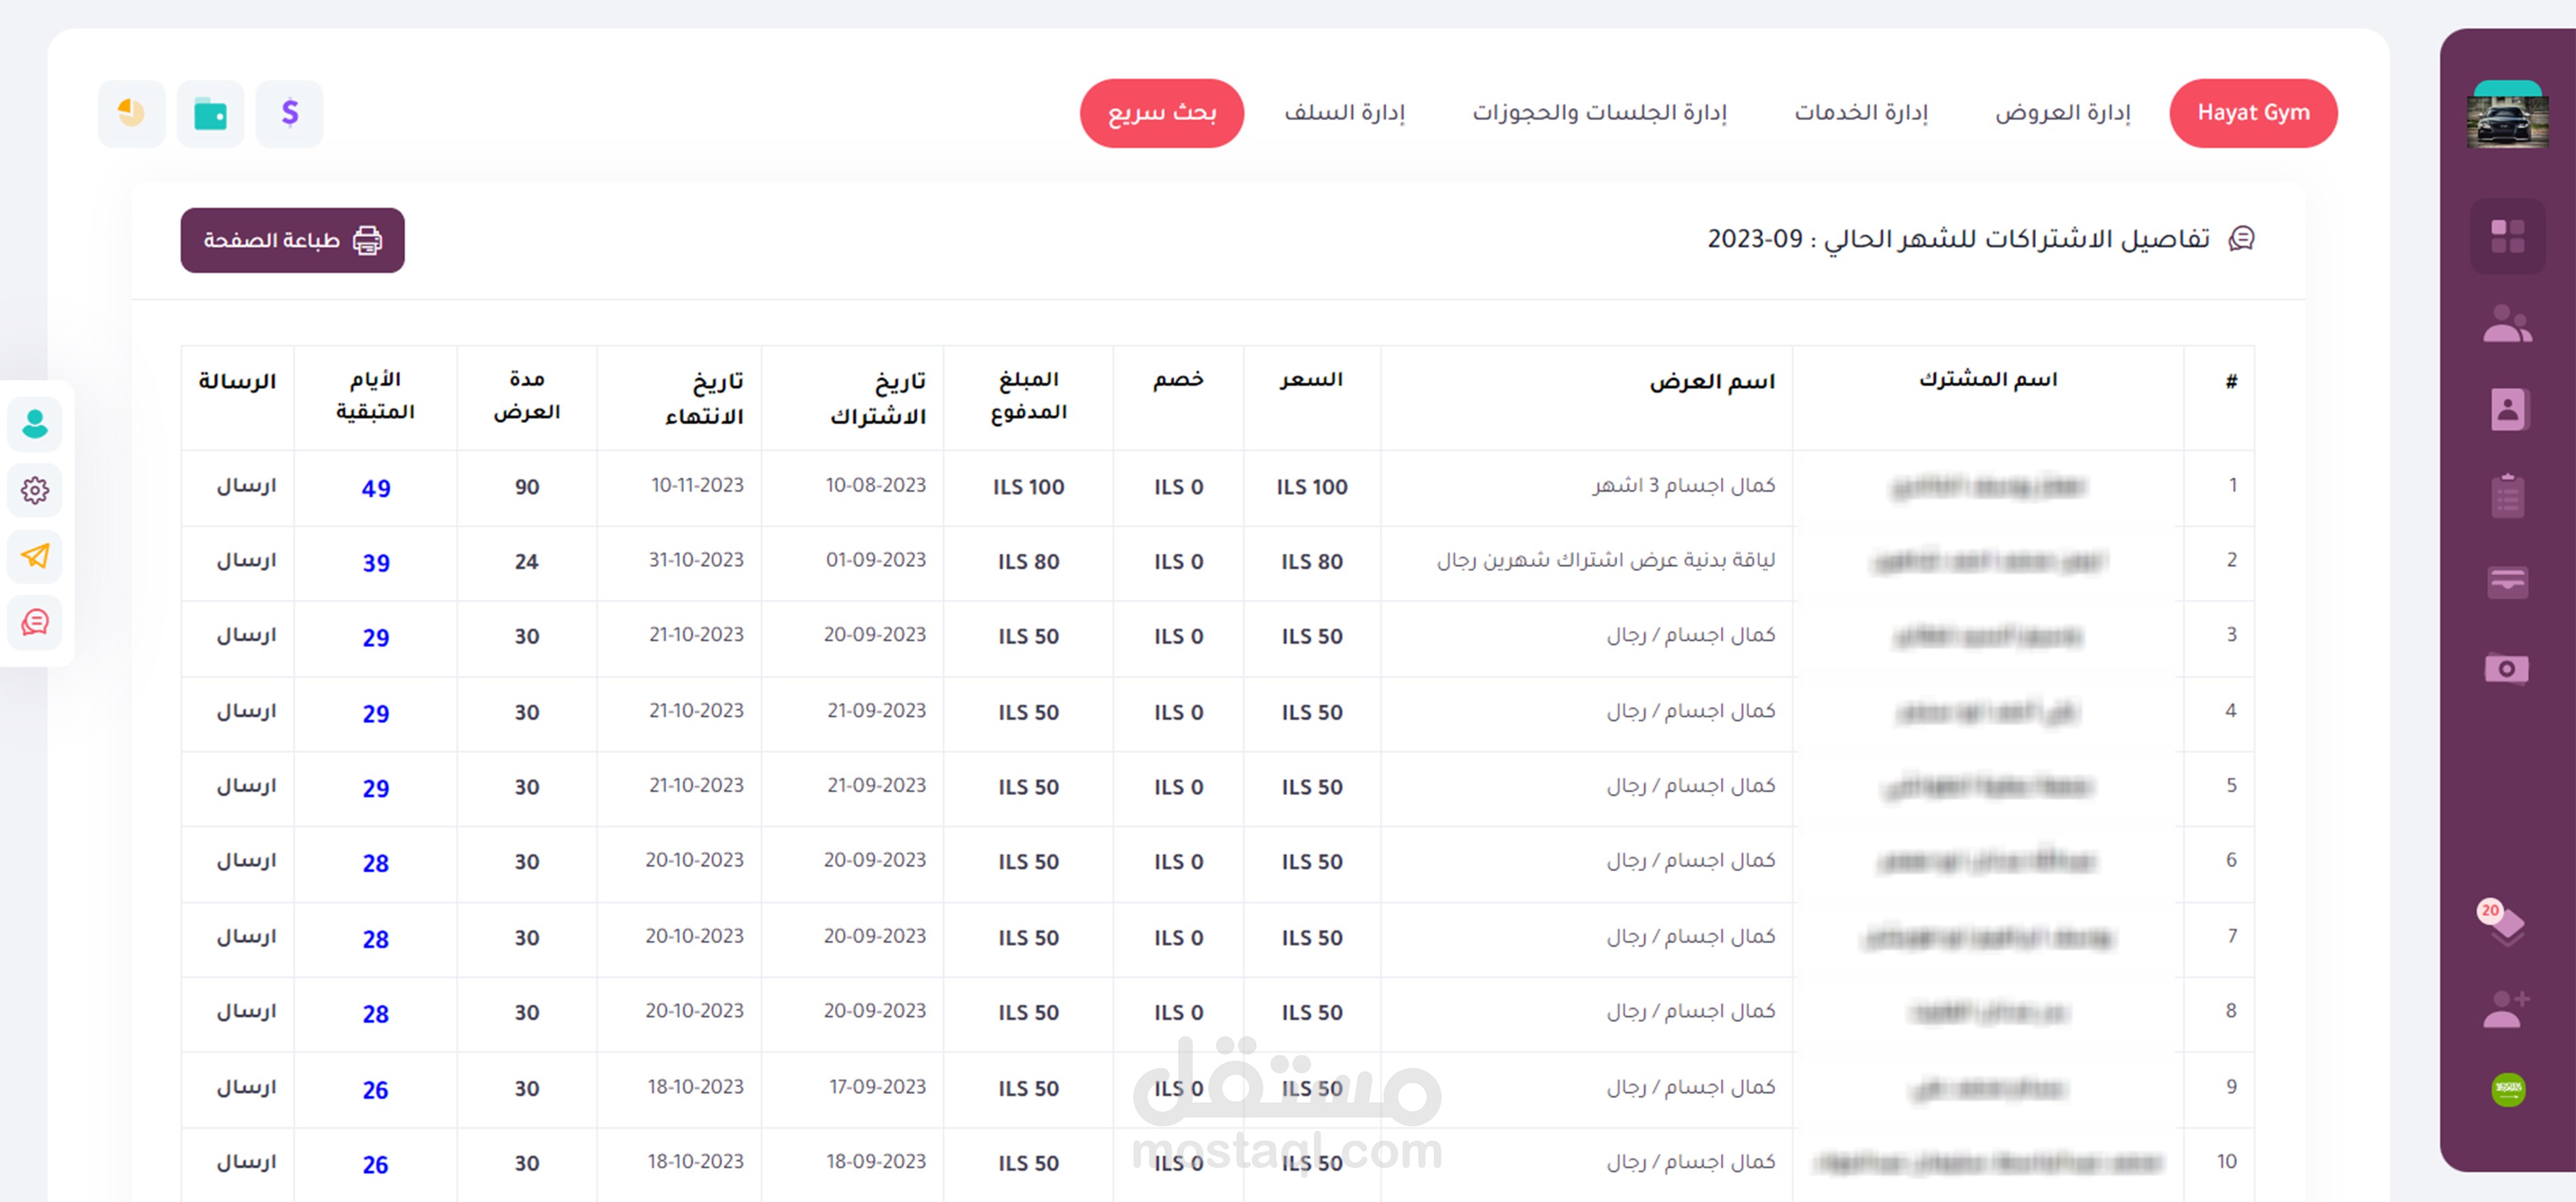Click the purple dollar sign icon

[x=289, y=113]
